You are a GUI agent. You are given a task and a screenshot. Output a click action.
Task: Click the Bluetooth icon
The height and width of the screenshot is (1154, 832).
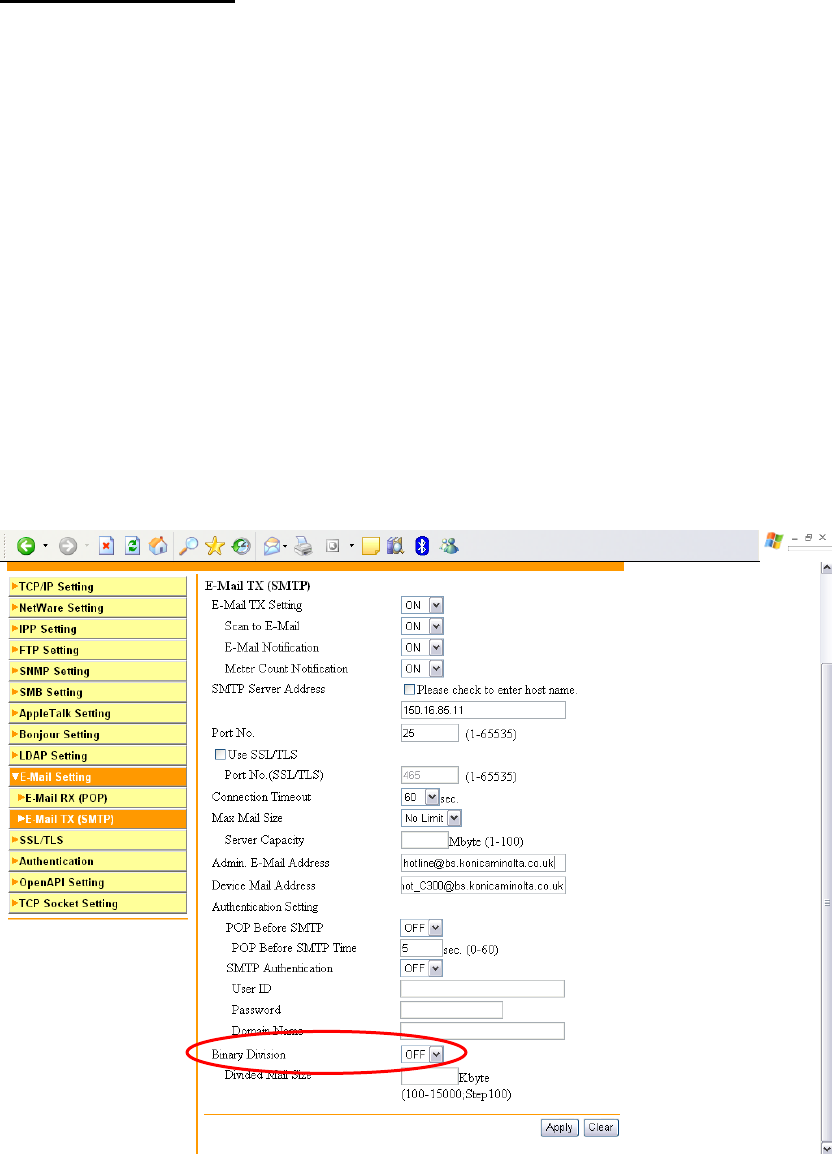click(x=422, y=545)
